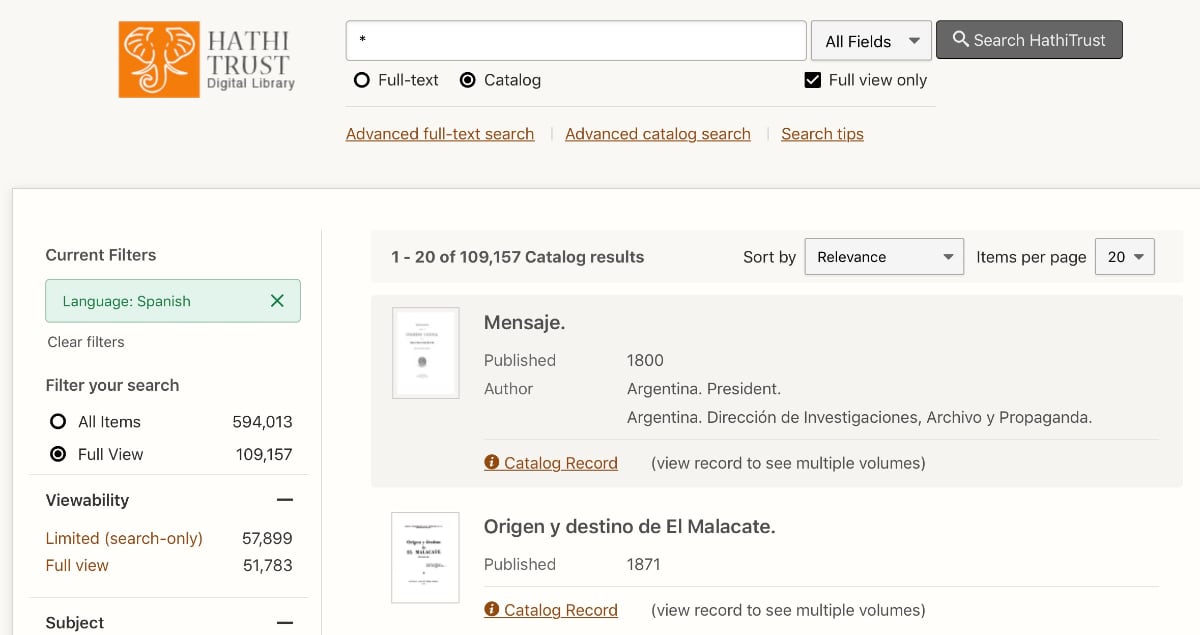Filter by Limited (search-only) viewability

click(x=124, y=538)
